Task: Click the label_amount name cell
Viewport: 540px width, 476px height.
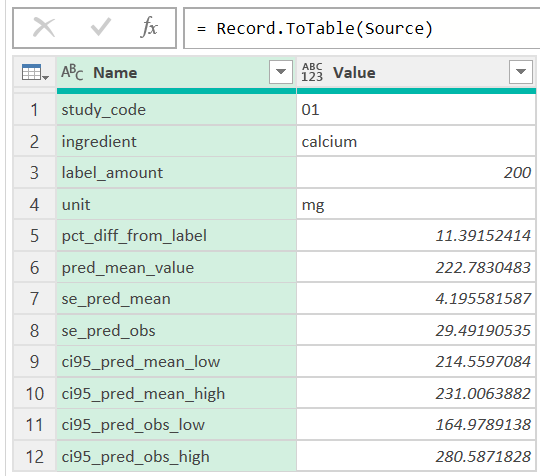Action: pyautogui.click(x=176, y=173)
